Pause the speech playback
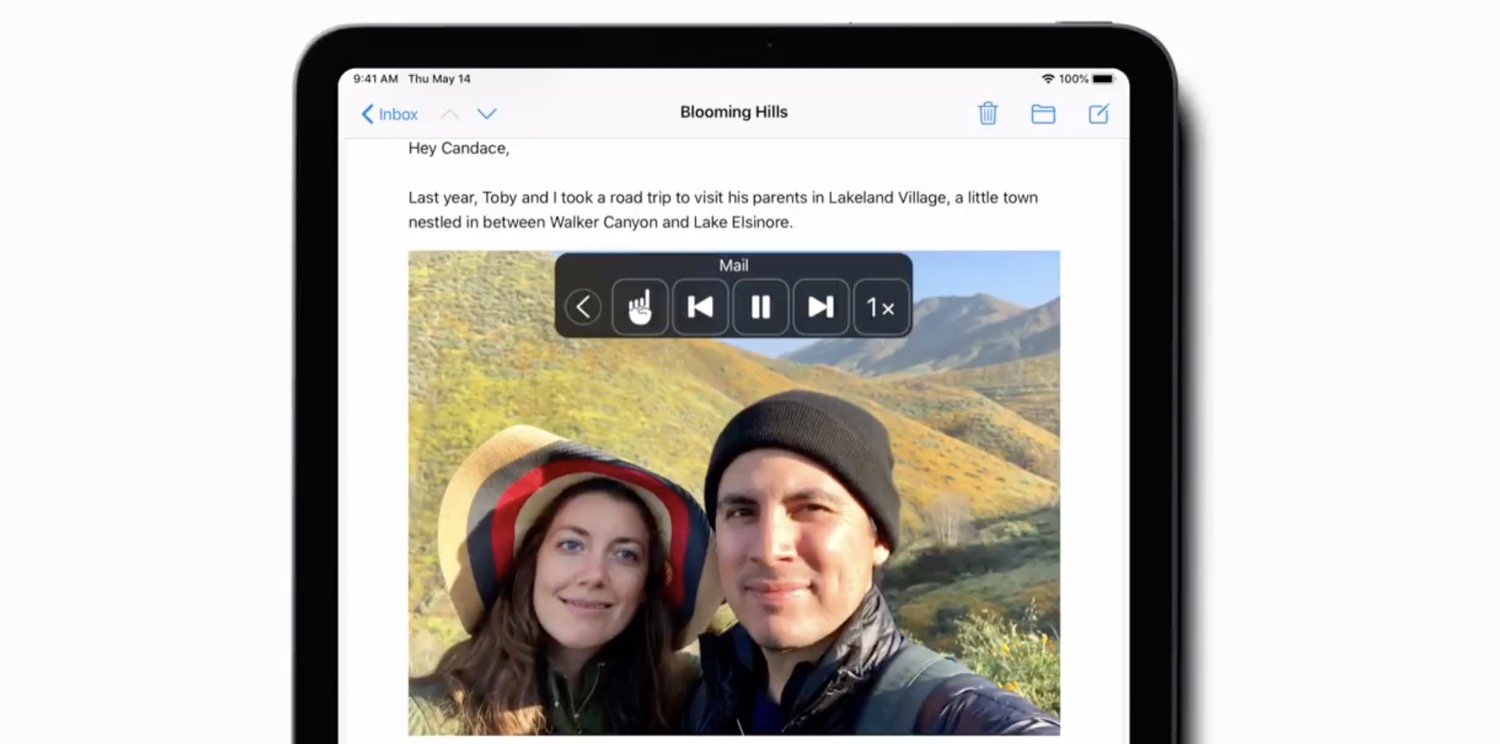Screen dimensions: 1500x744 coord(761,307)
